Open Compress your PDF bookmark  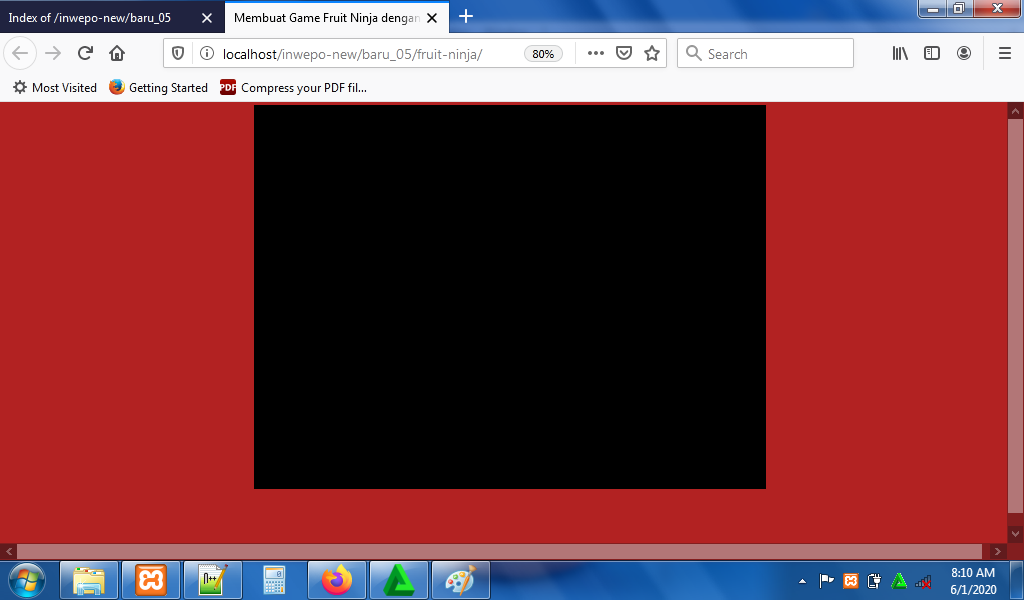click(x=293, y=87)
